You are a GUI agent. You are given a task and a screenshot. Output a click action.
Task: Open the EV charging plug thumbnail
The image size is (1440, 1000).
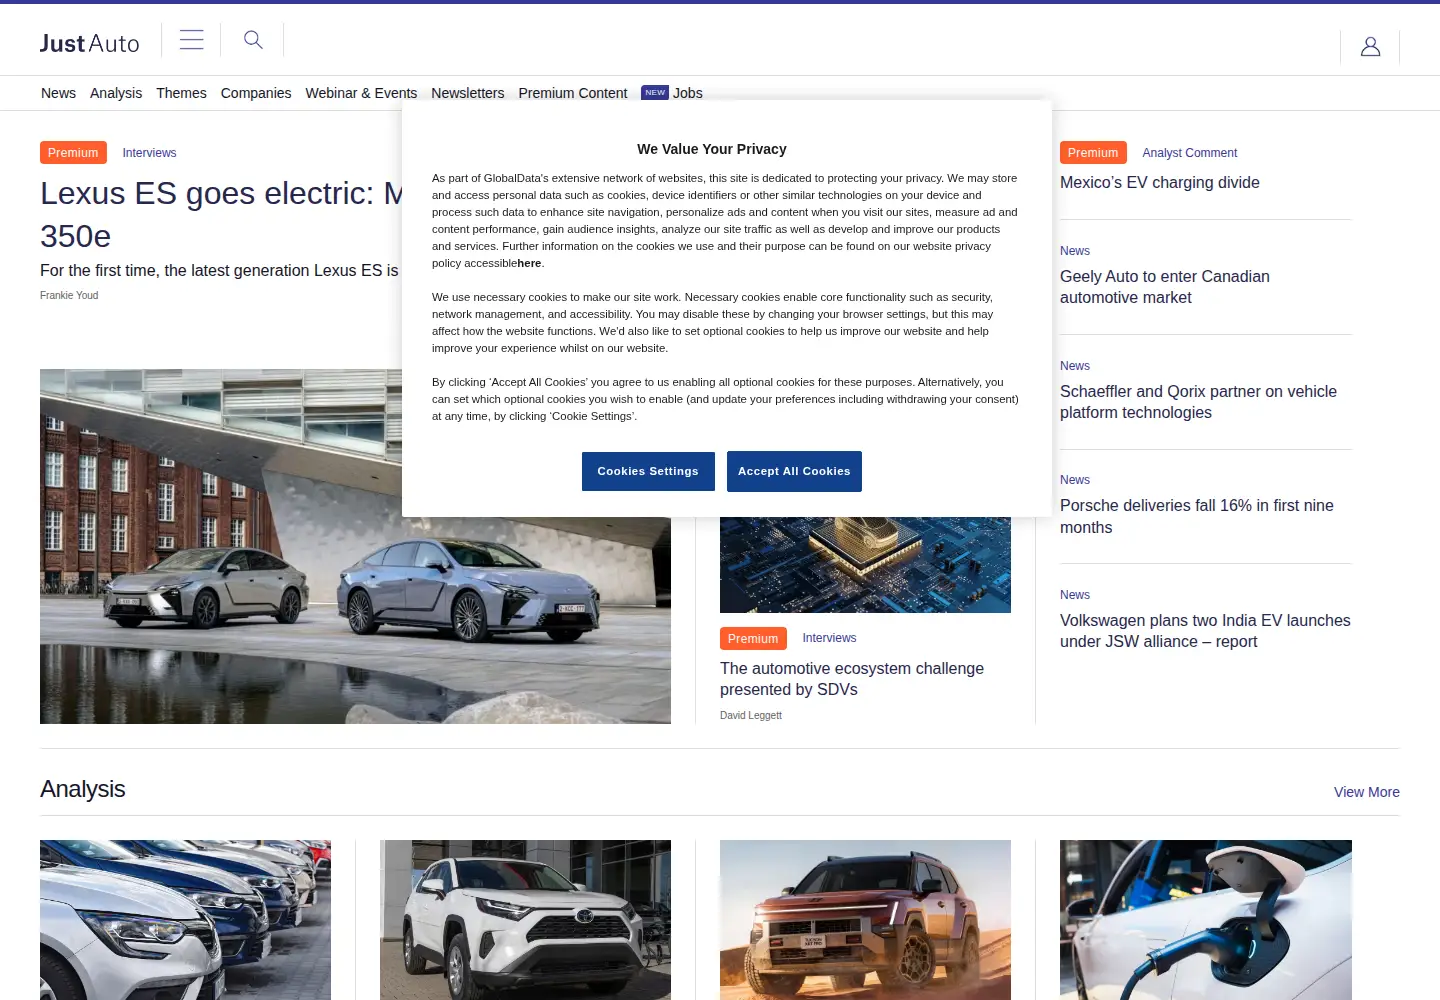[x=1206, y=920]
